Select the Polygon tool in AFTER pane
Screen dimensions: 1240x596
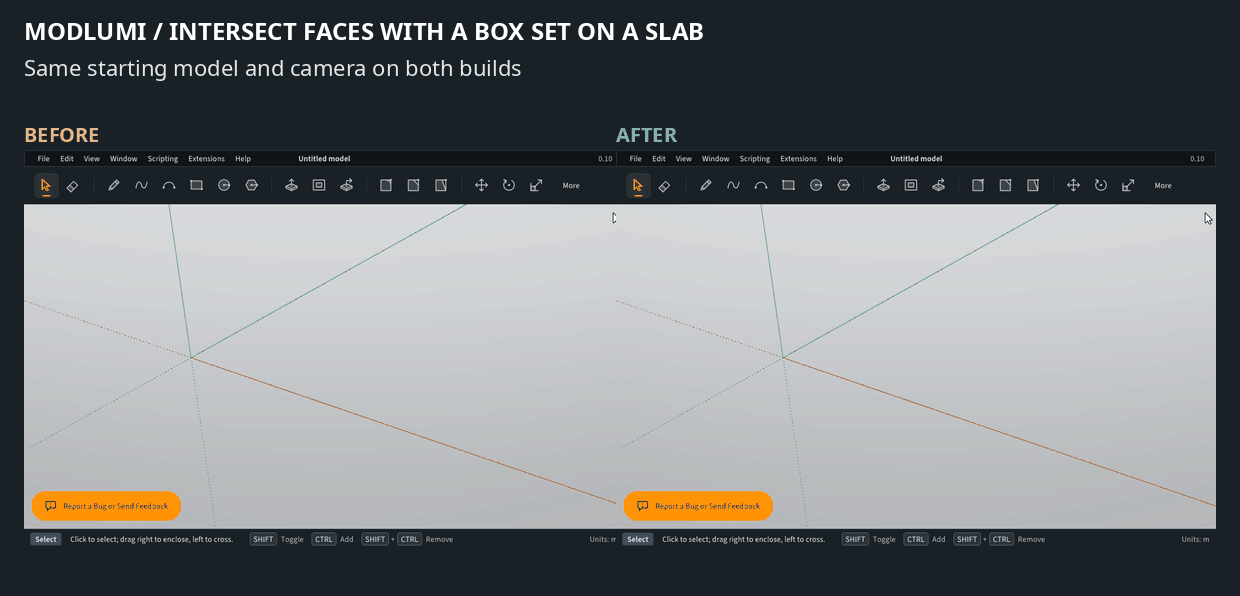(x=843, y=185)
